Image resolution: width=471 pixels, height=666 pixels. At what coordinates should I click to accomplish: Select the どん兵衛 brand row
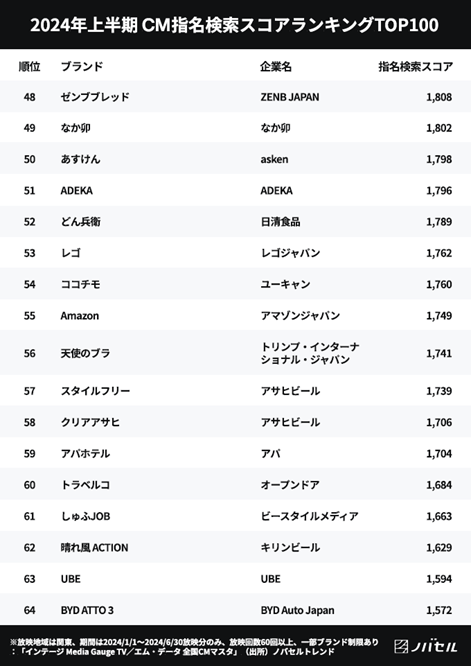click(x=235, y=222)
